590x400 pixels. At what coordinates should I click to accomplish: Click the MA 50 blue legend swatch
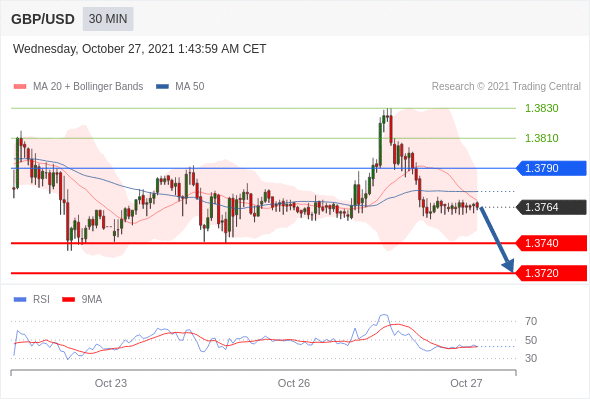pyautogui.click(x=162, y=87)
